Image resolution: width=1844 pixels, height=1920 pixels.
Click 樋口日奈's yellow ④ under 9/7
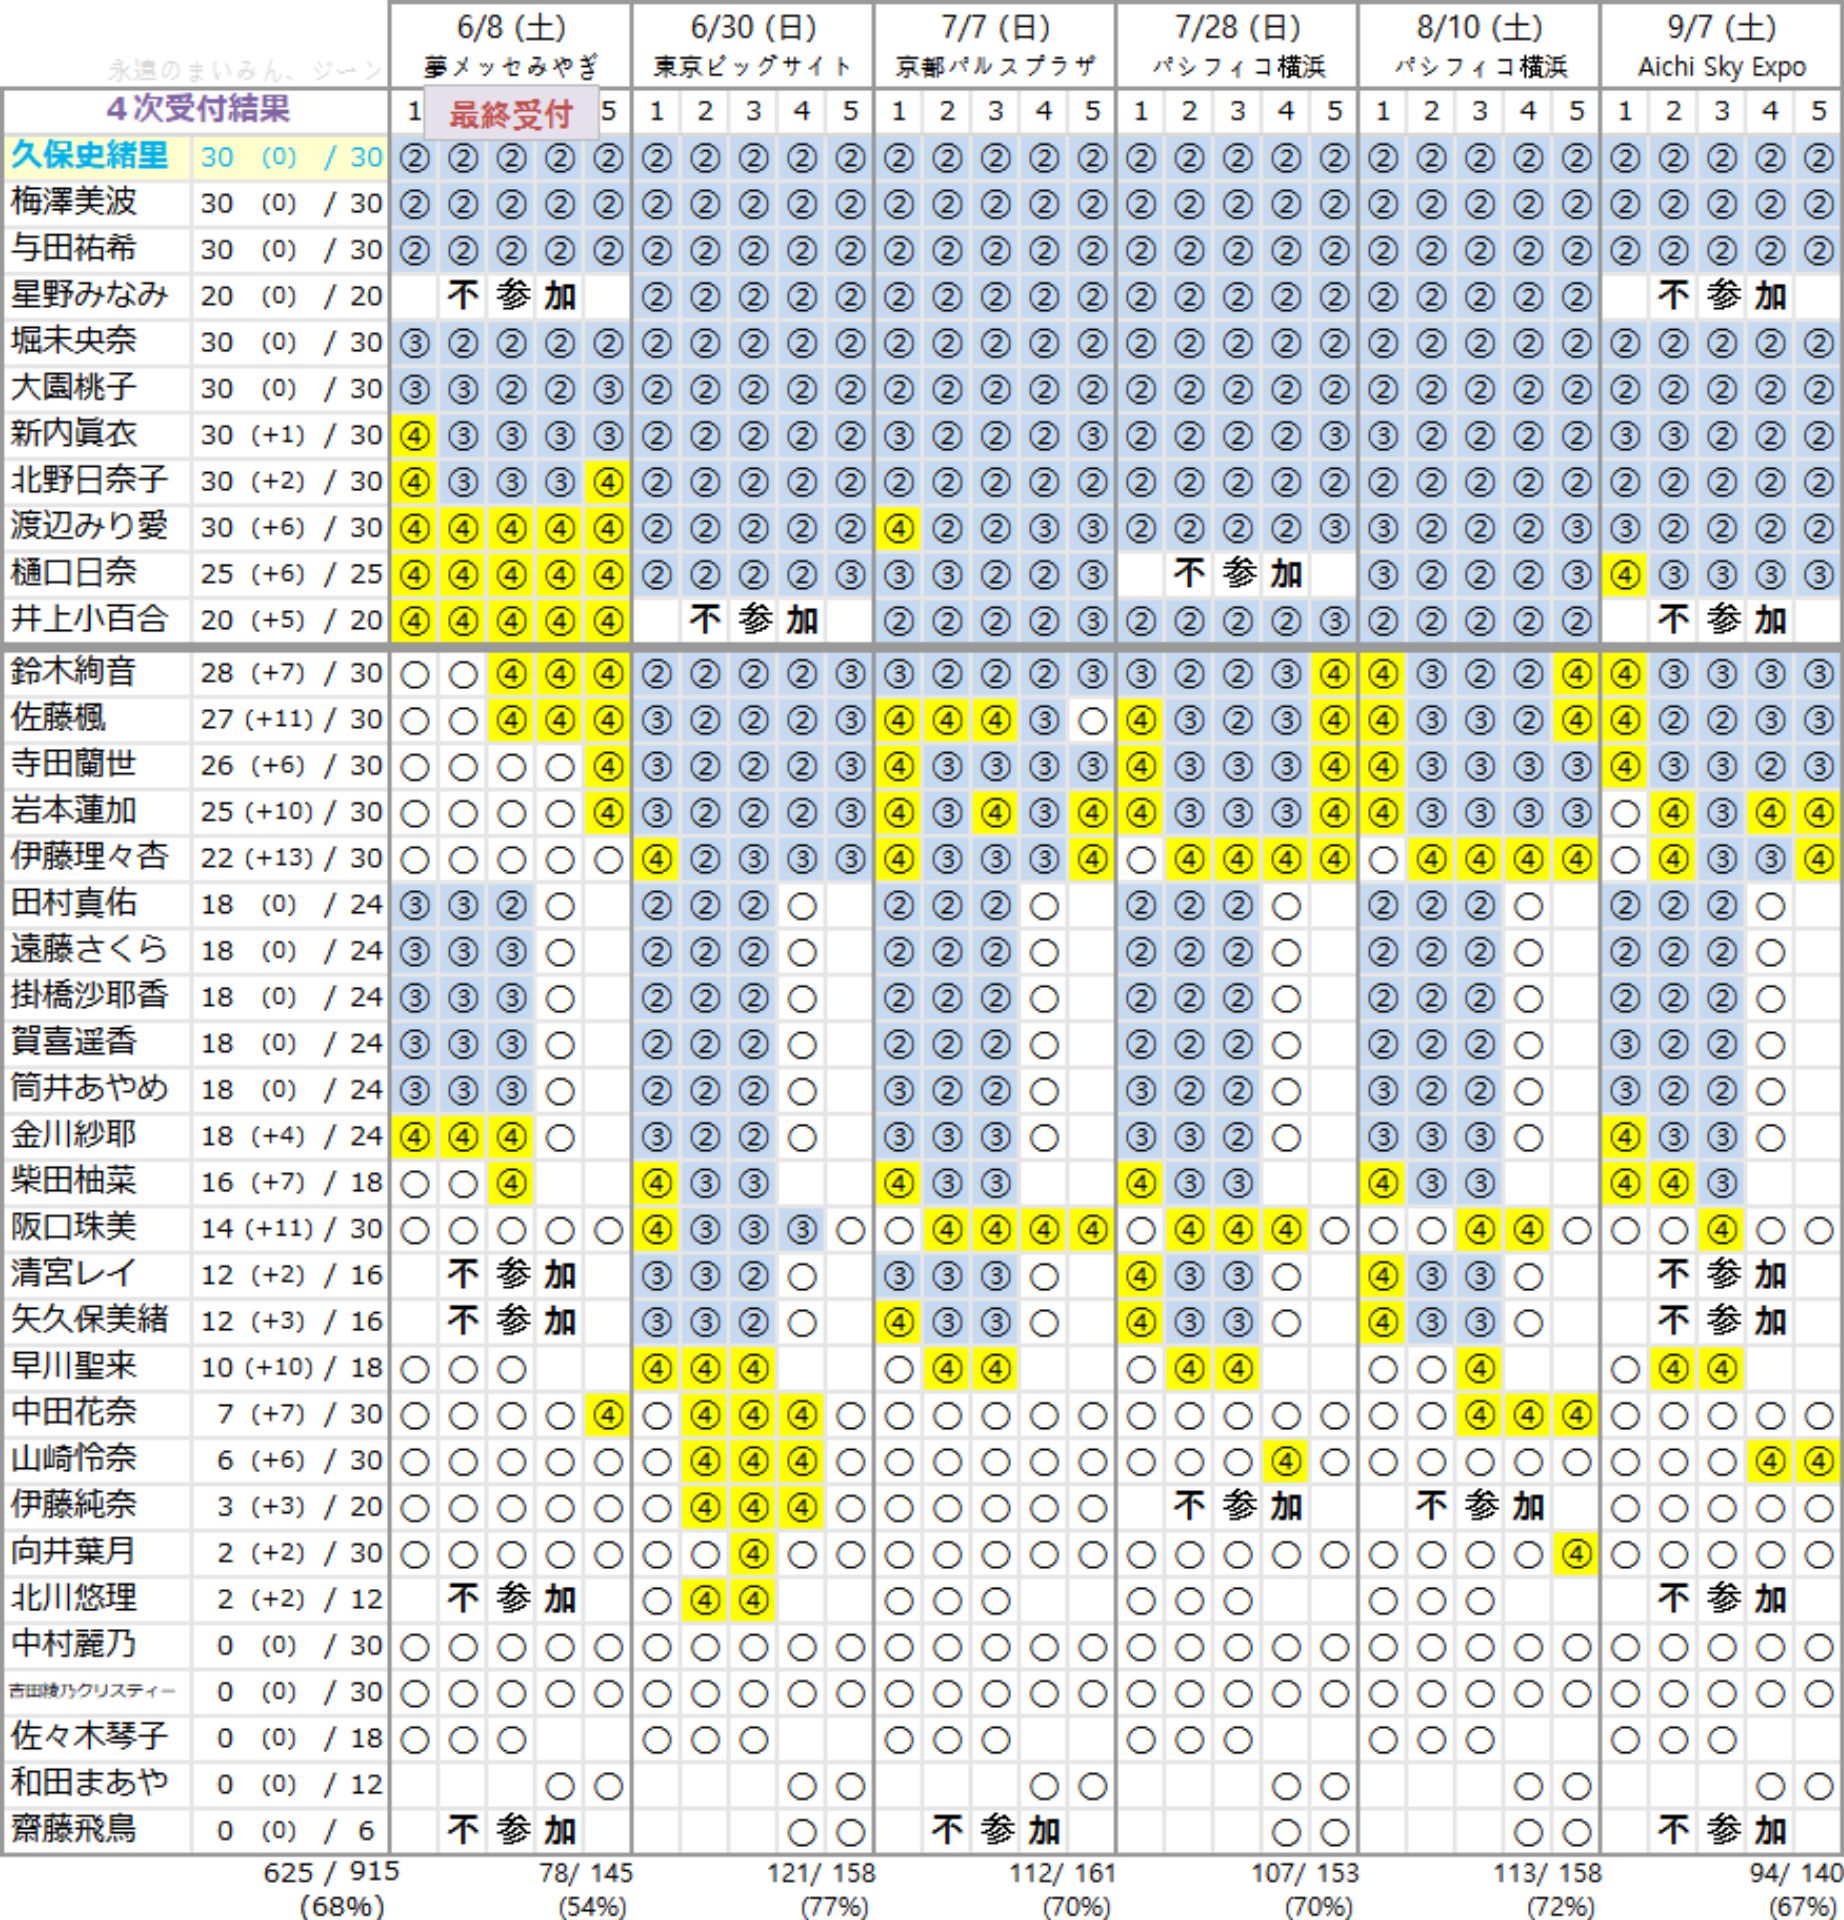(x=1624, y=575)
